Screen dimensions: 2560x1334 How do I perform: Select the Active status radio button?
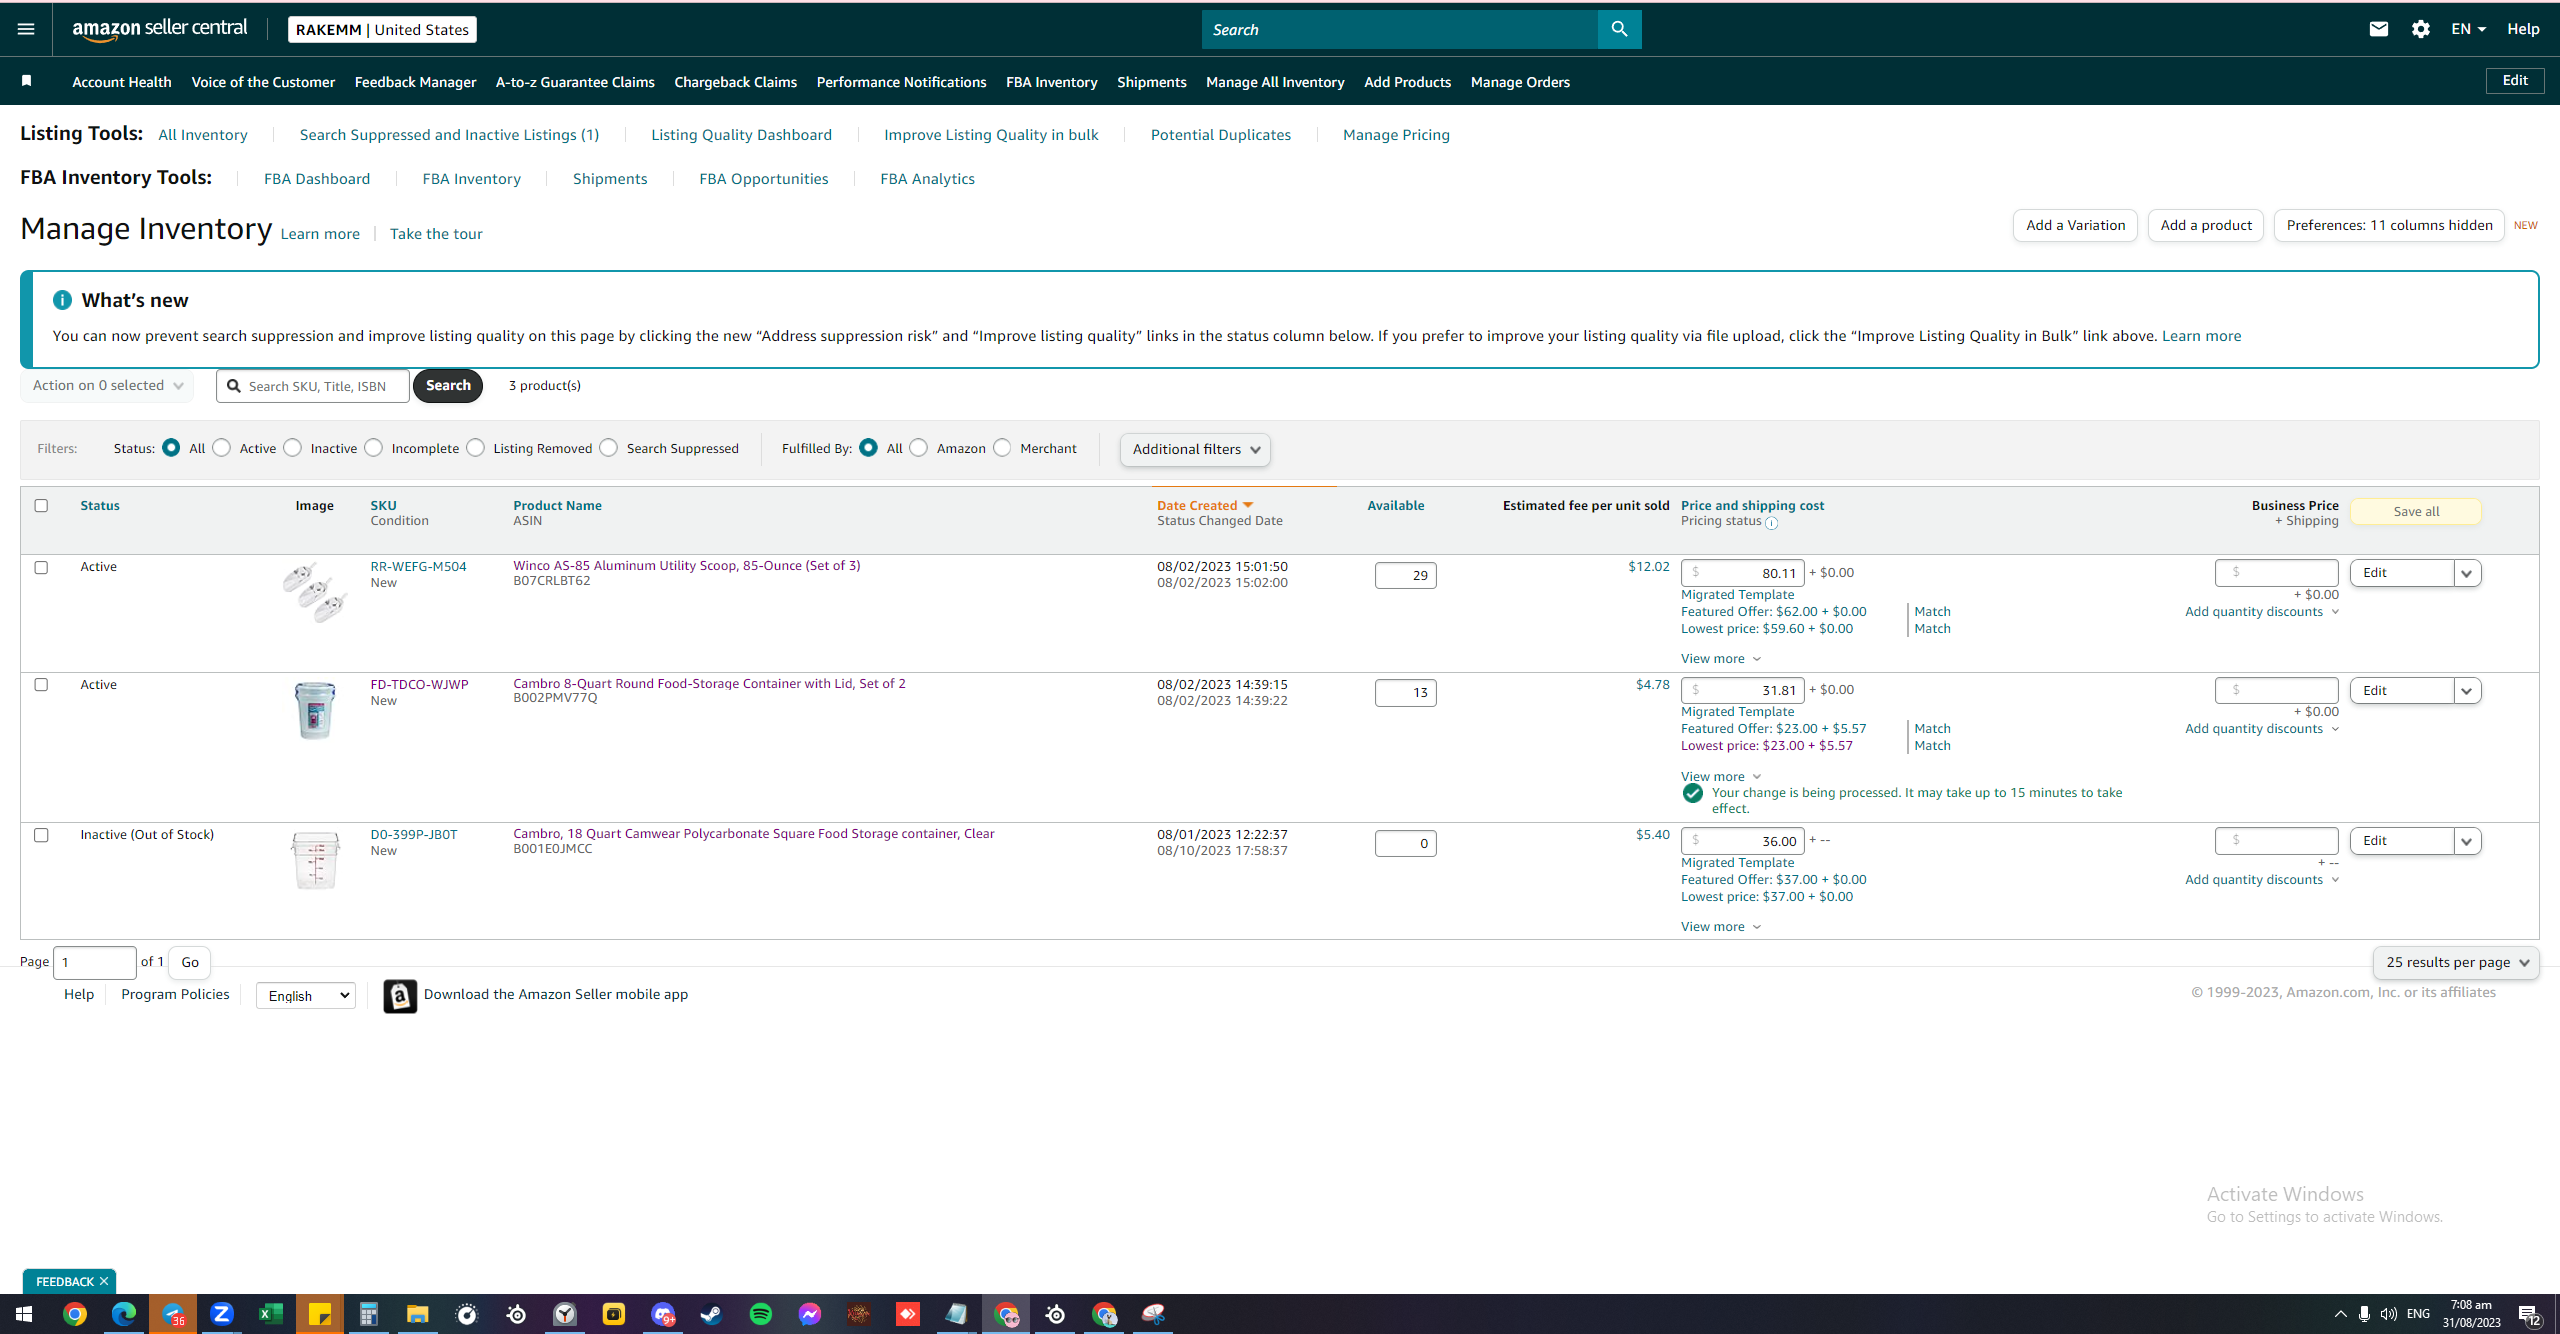[x=222, y=448]
